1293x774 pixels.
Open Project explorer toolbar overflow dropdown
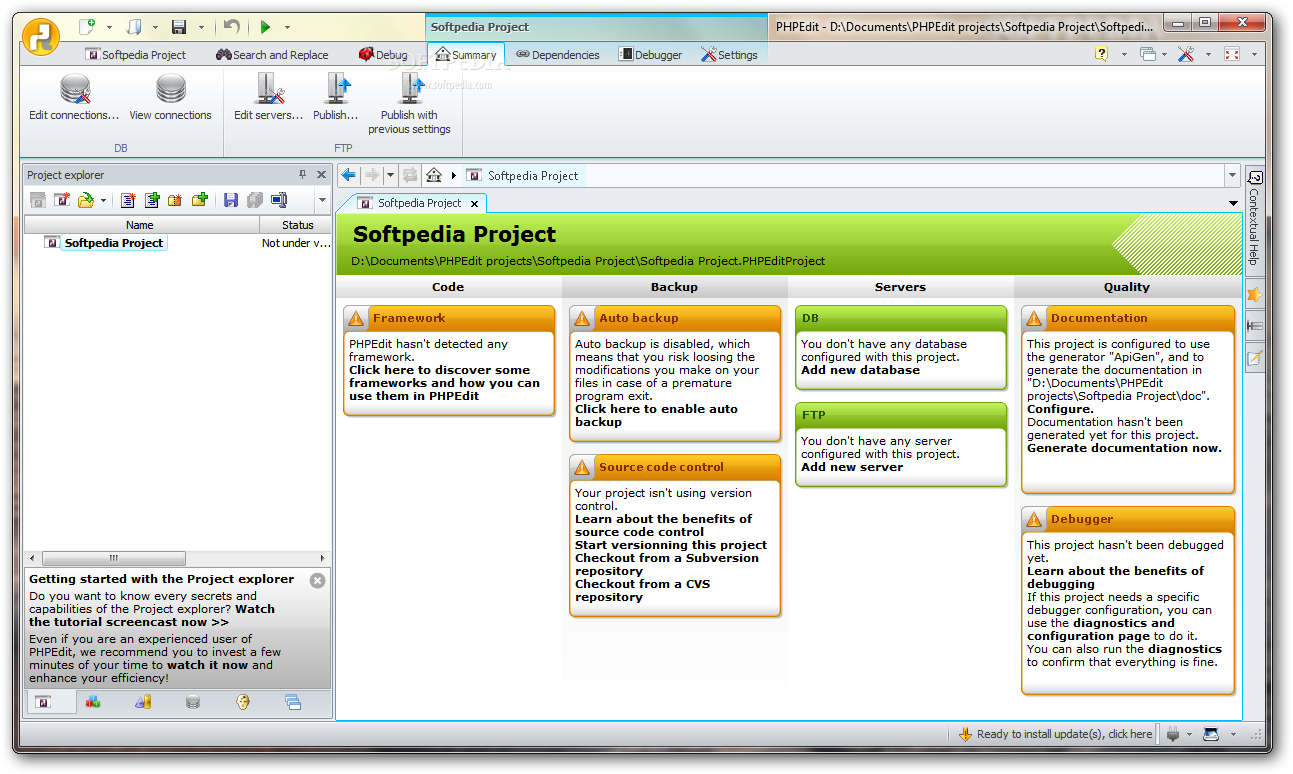[x=322, y=201]
